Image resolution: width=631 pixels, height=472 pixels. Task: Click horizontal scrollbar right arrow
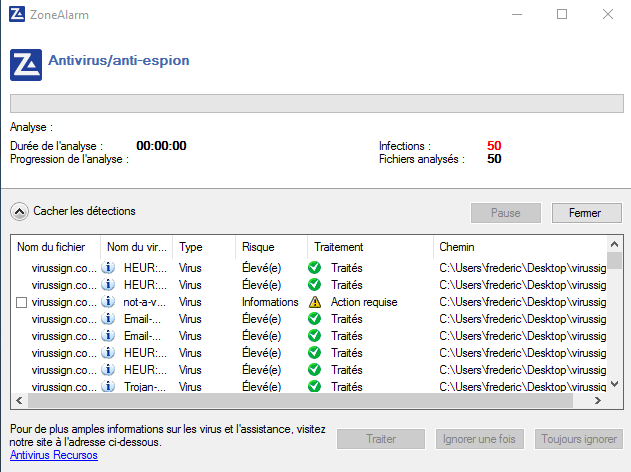point(598,401)
